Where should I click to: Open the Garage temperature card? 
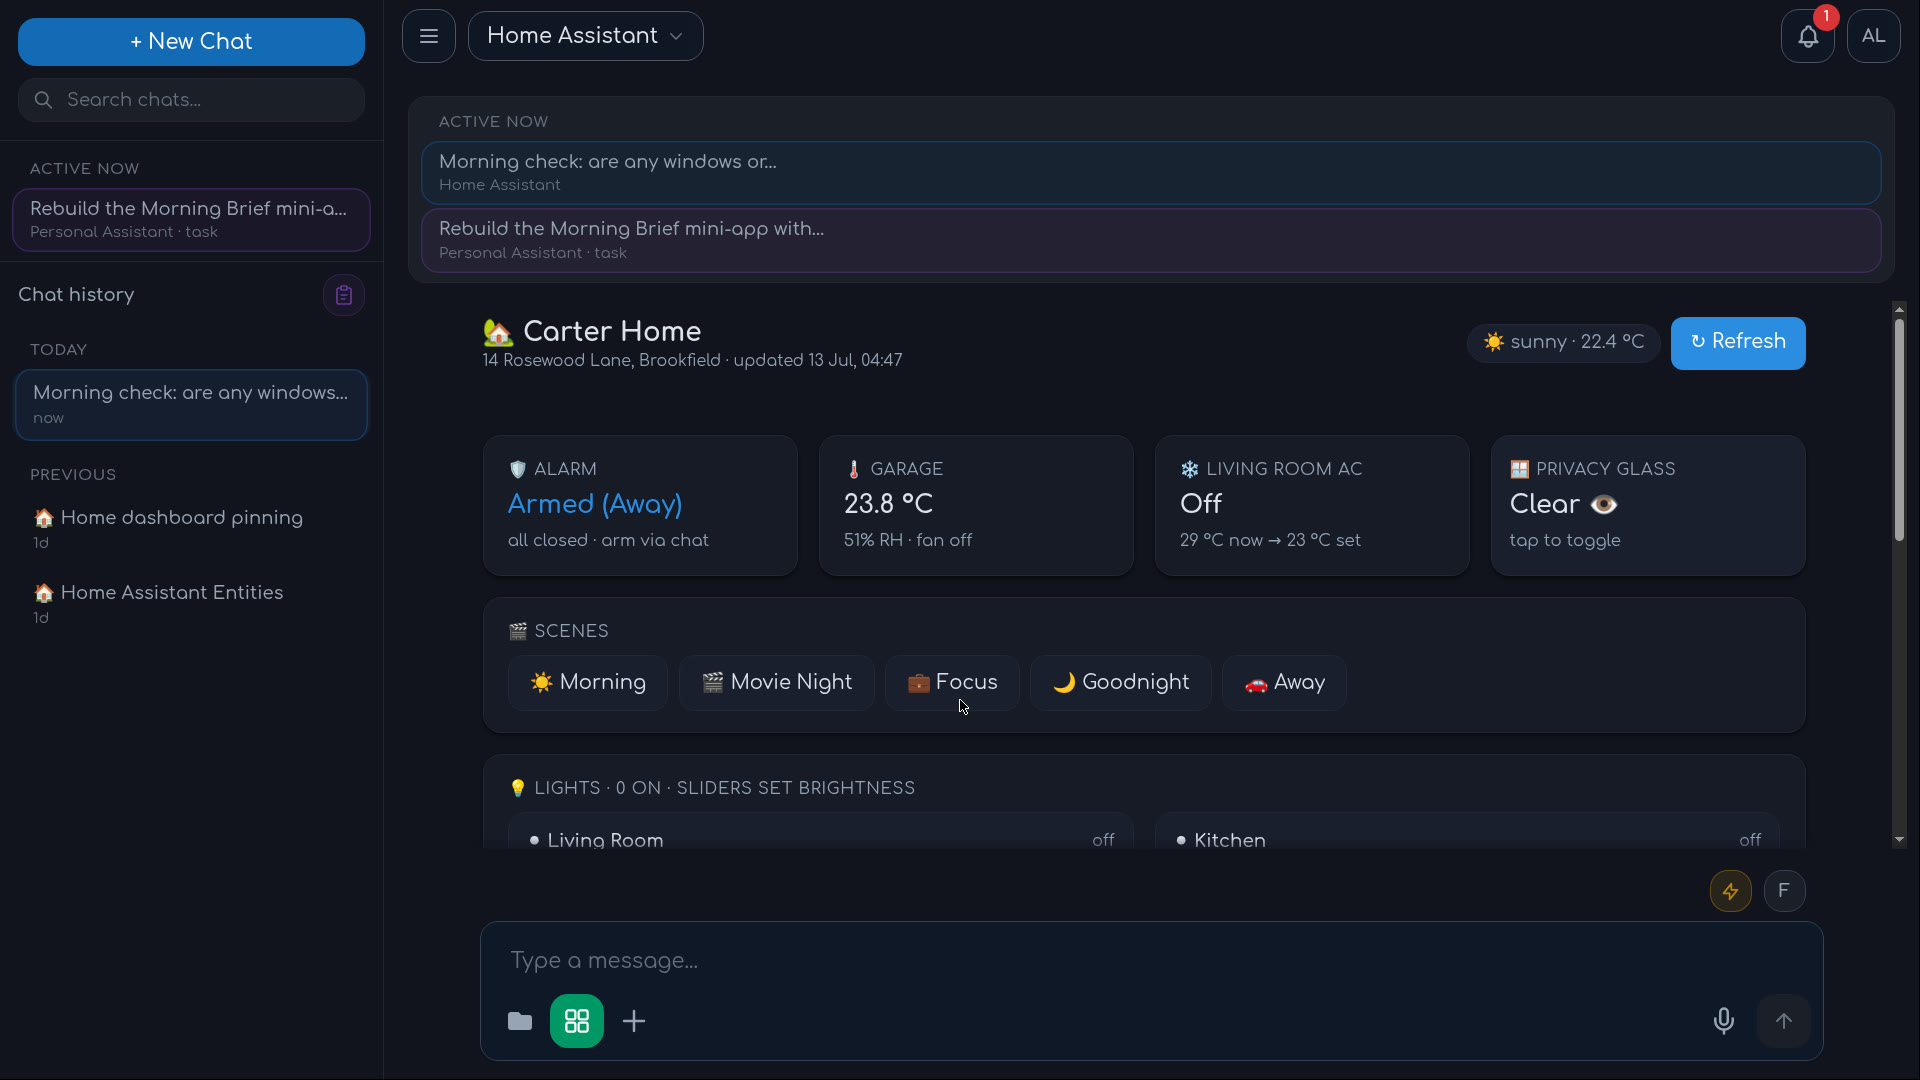(x=976, y=505)
